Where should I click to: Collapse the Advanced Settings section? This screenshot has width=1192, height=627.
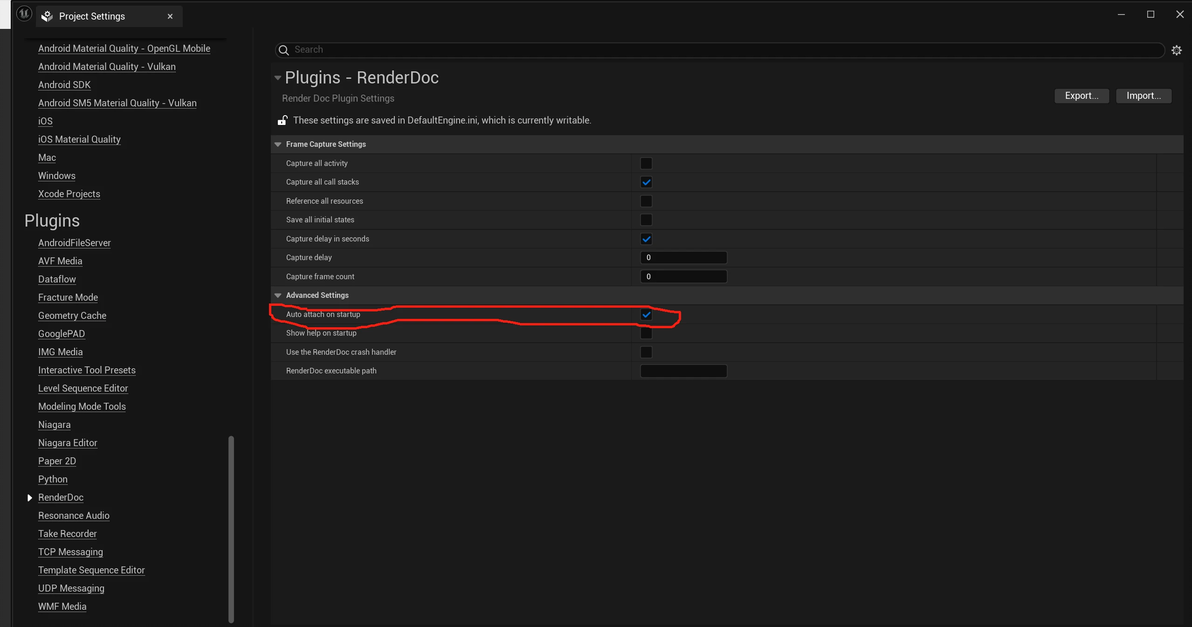[277, 296]
